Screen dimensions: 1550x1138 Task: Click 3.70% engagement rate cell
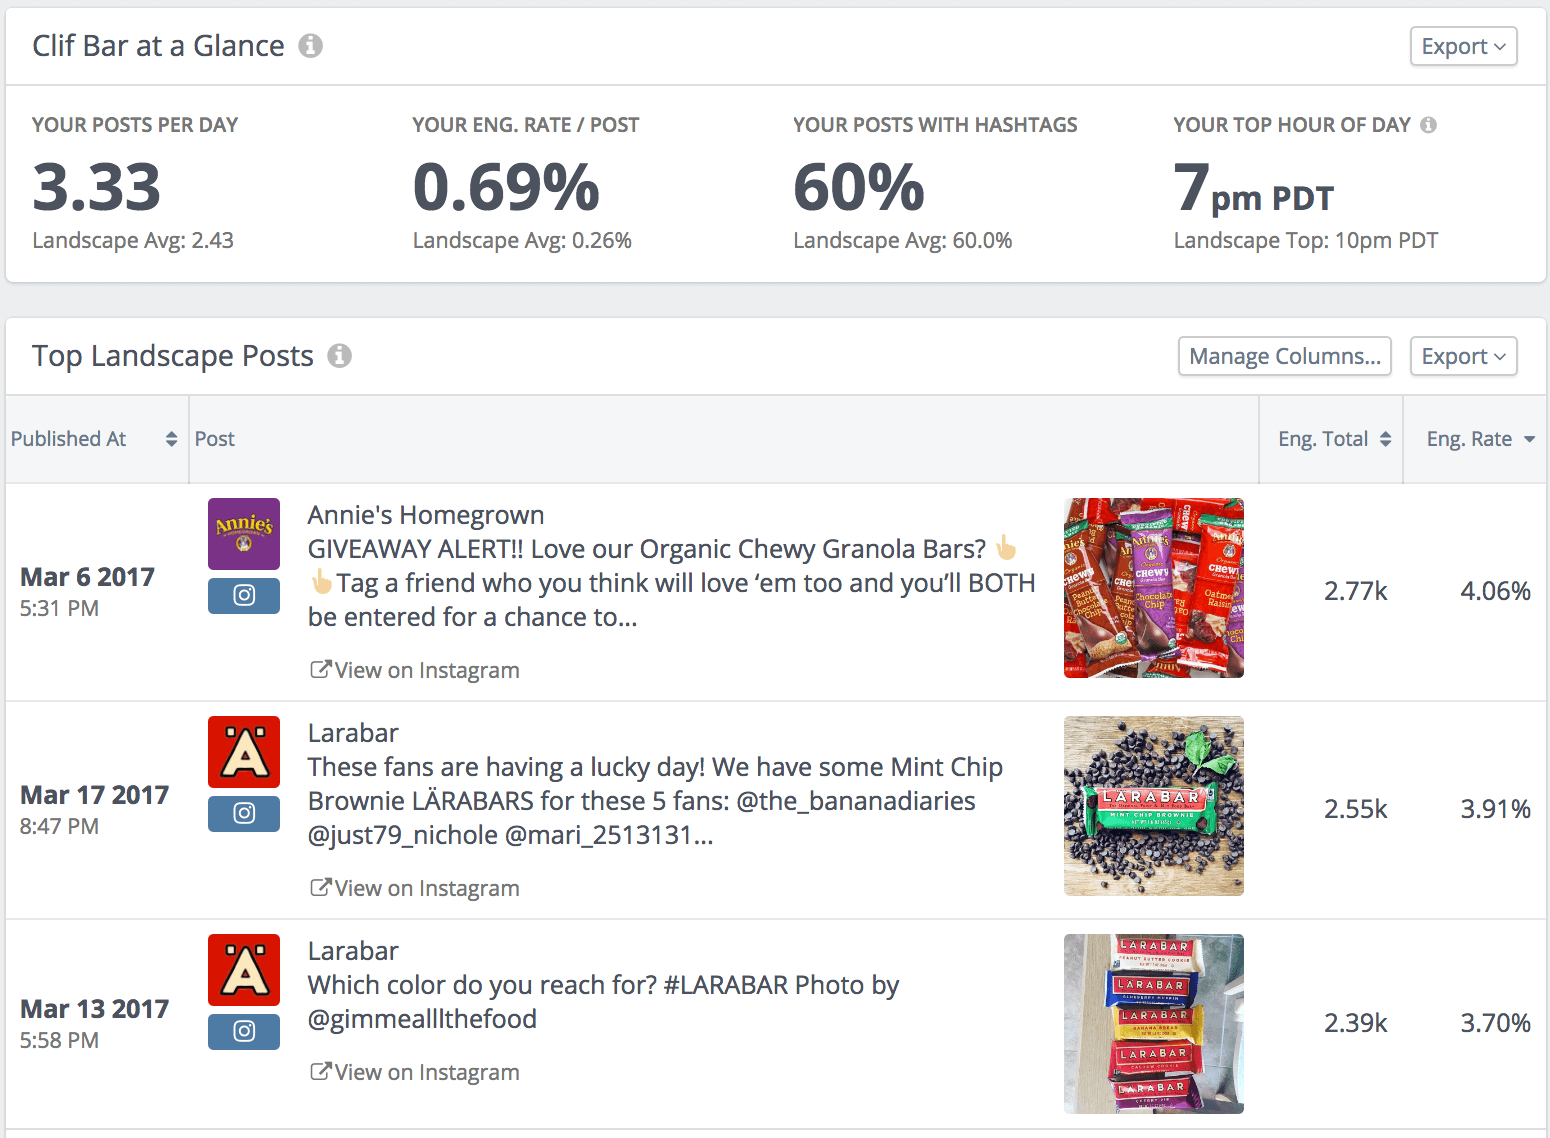pyautogui.click(x=1496, y=1023)
